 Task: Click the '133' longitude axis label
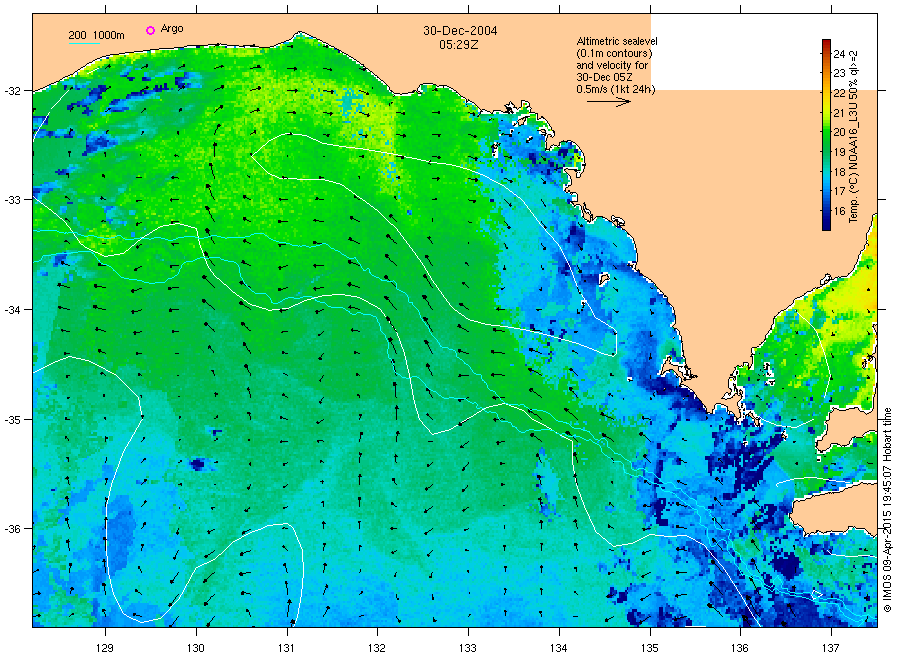point(468,648)
